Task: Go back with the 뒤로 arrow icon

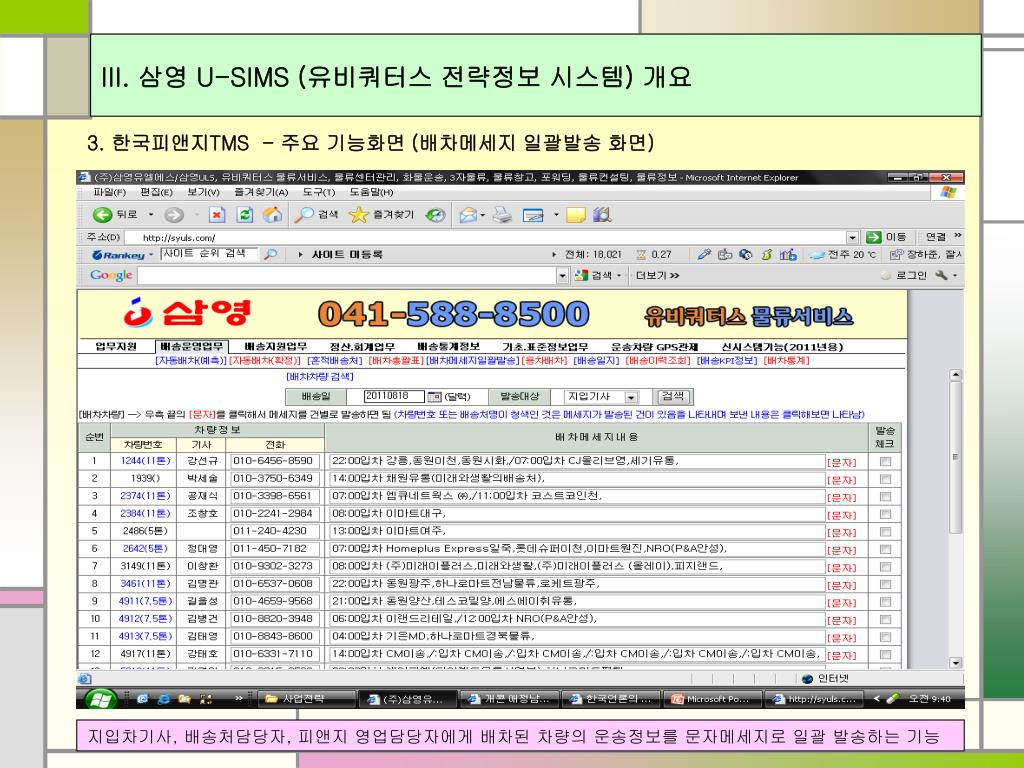Action: (102, 215)
